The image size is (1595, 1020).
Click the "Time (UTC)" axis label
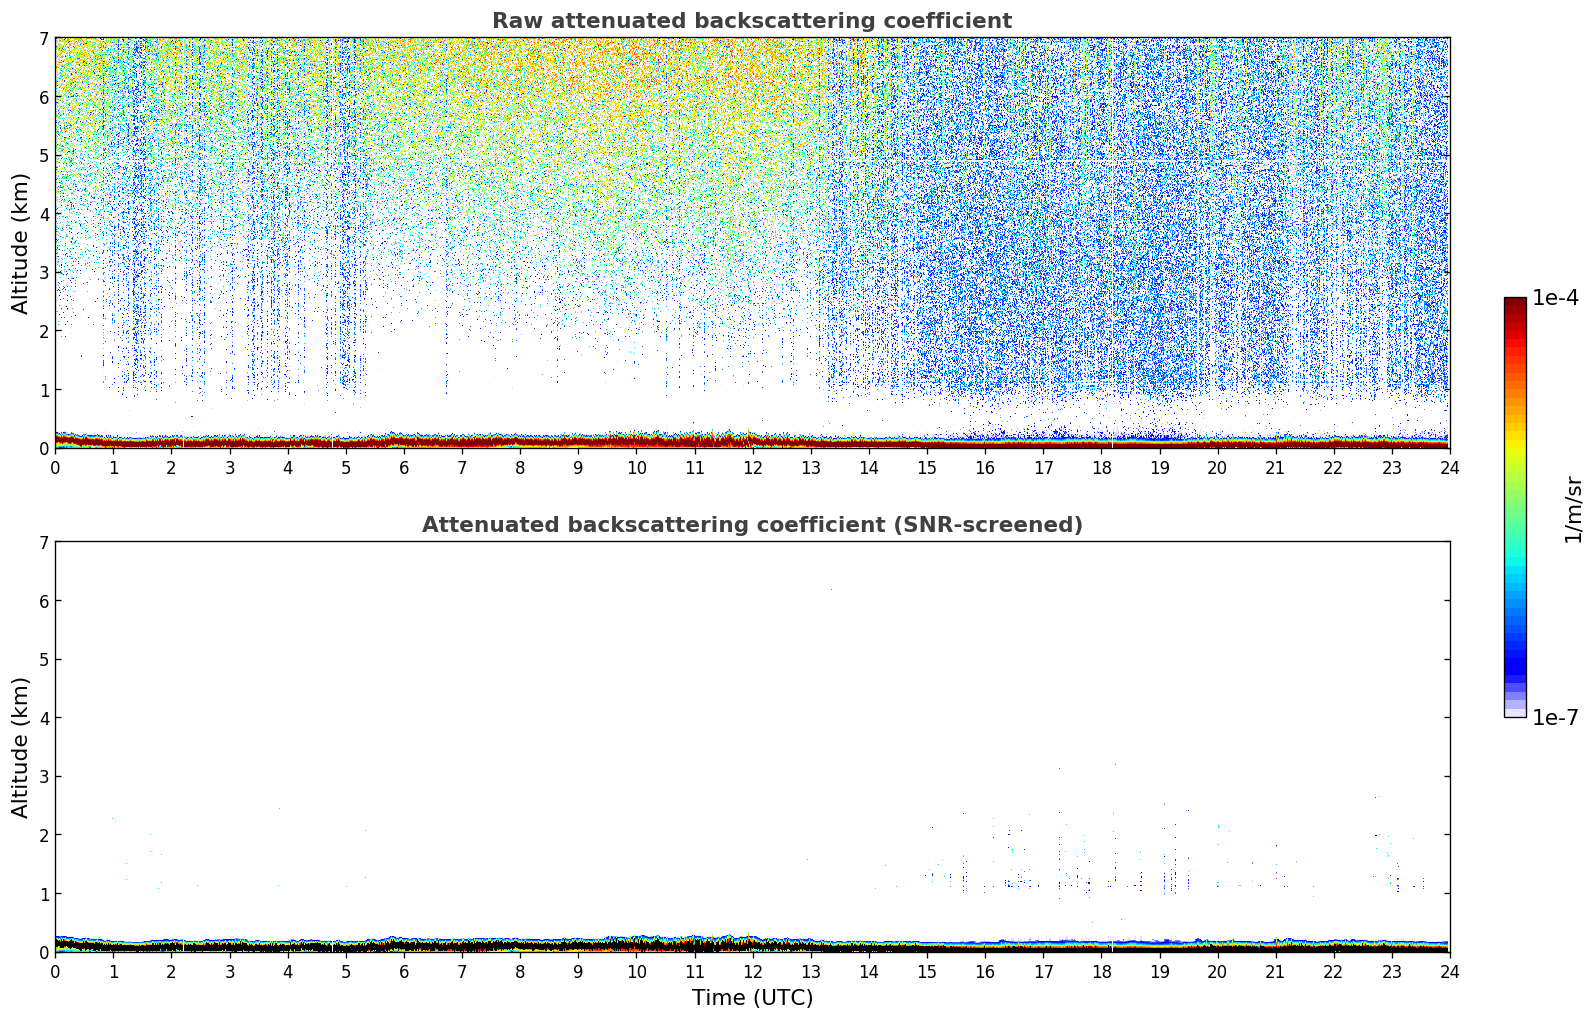[x=752, y=998]
